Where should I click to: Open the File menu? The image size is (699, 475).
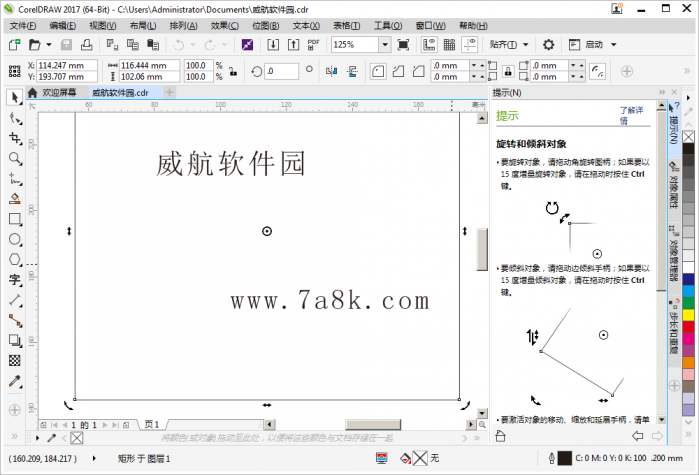pos(23,26)
